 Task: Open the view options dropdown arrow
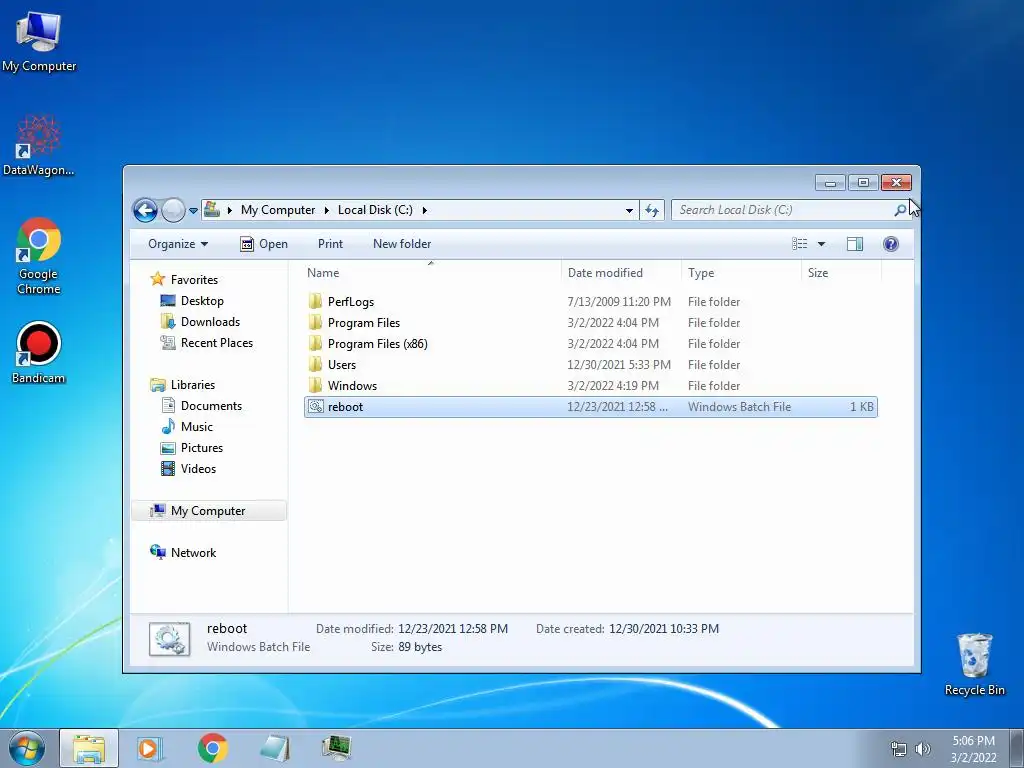(822, 244)
